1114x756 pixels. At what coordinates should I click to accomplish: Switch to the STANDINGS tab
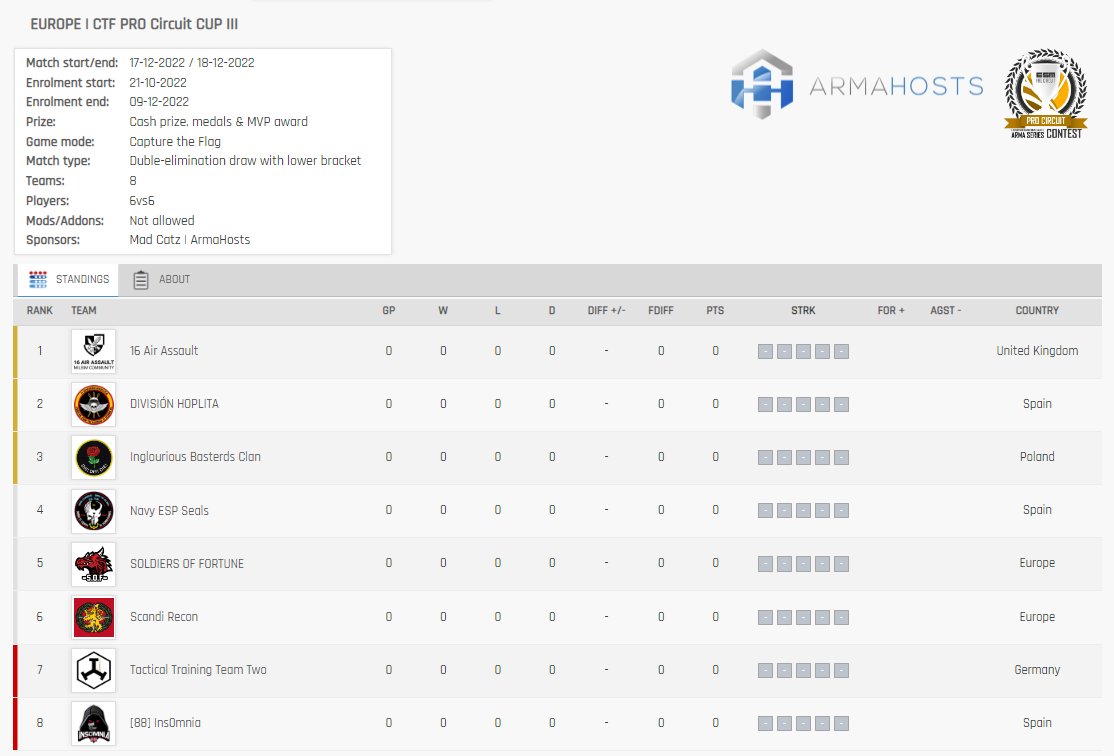point(68,279)
